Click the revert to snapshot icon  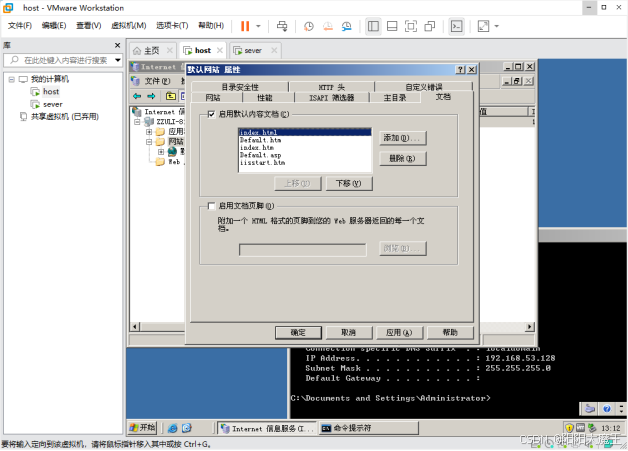(x=328, y=26)
